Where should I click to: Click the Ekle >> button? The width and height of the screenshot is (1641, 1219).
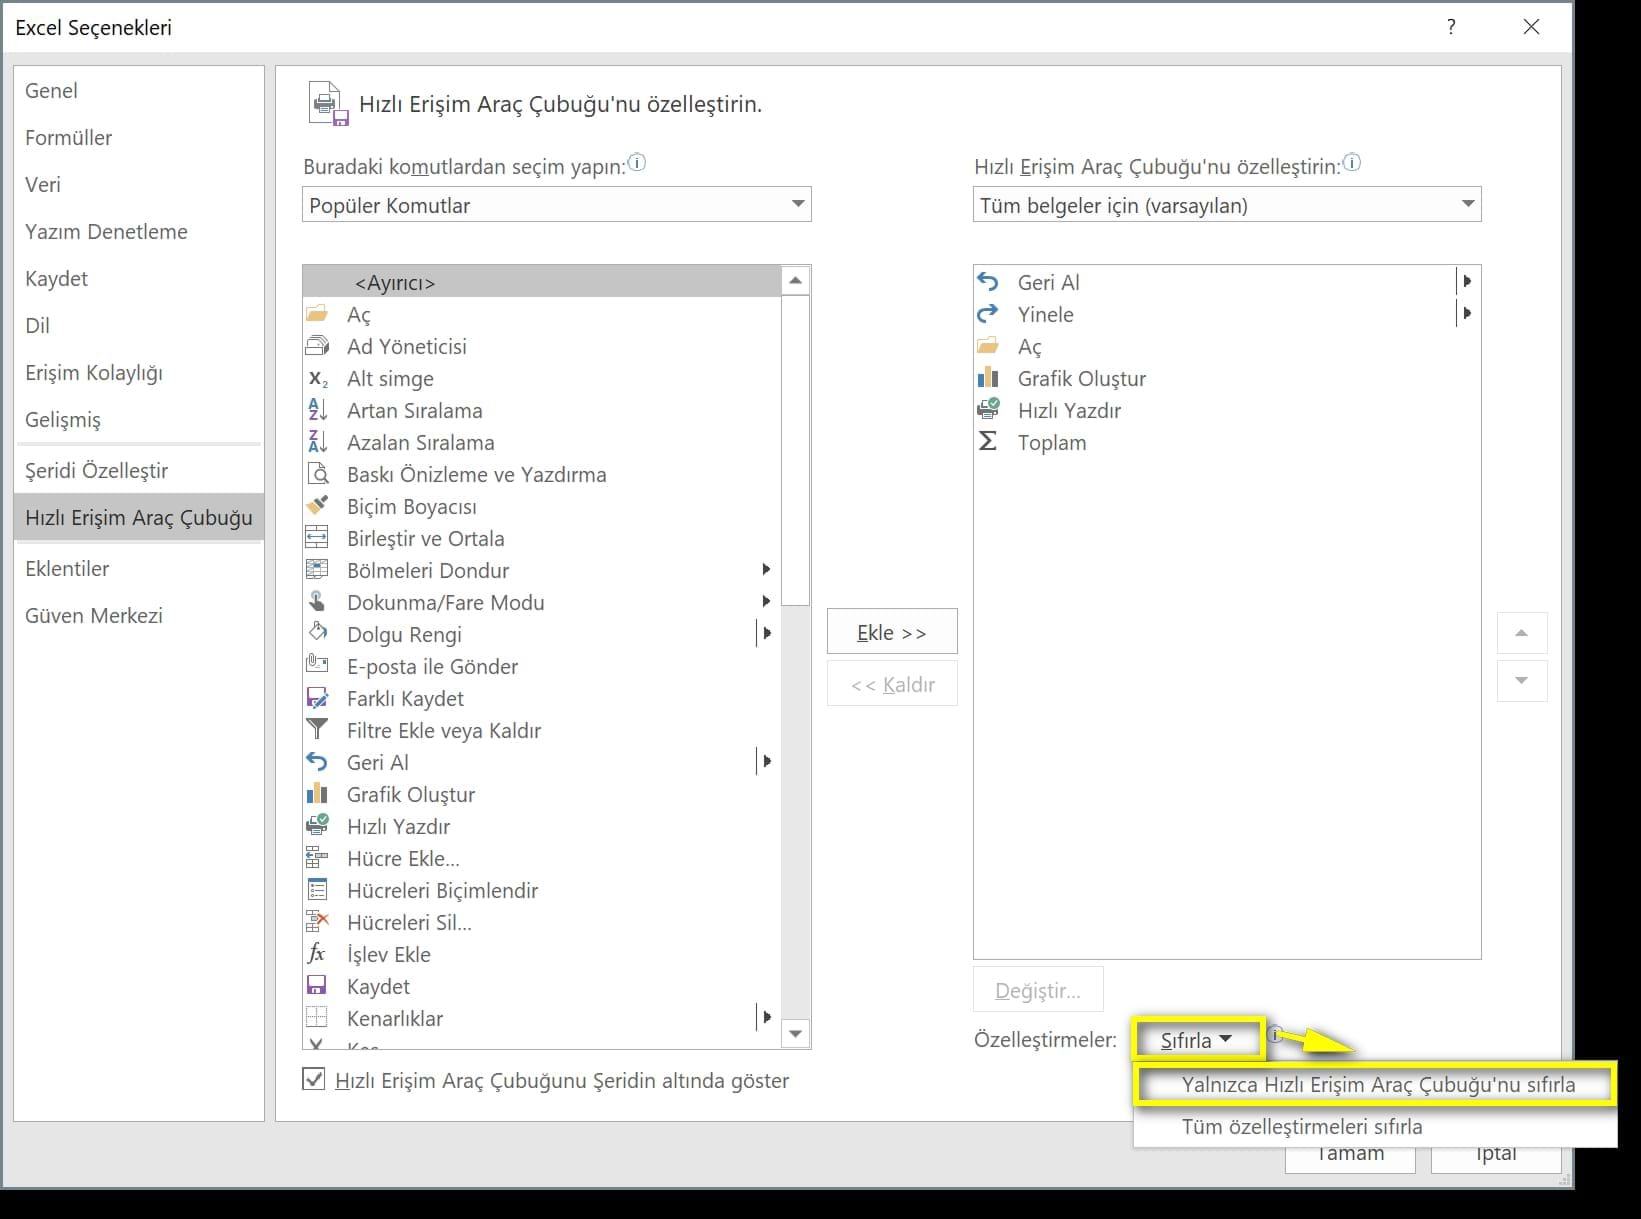892,632
